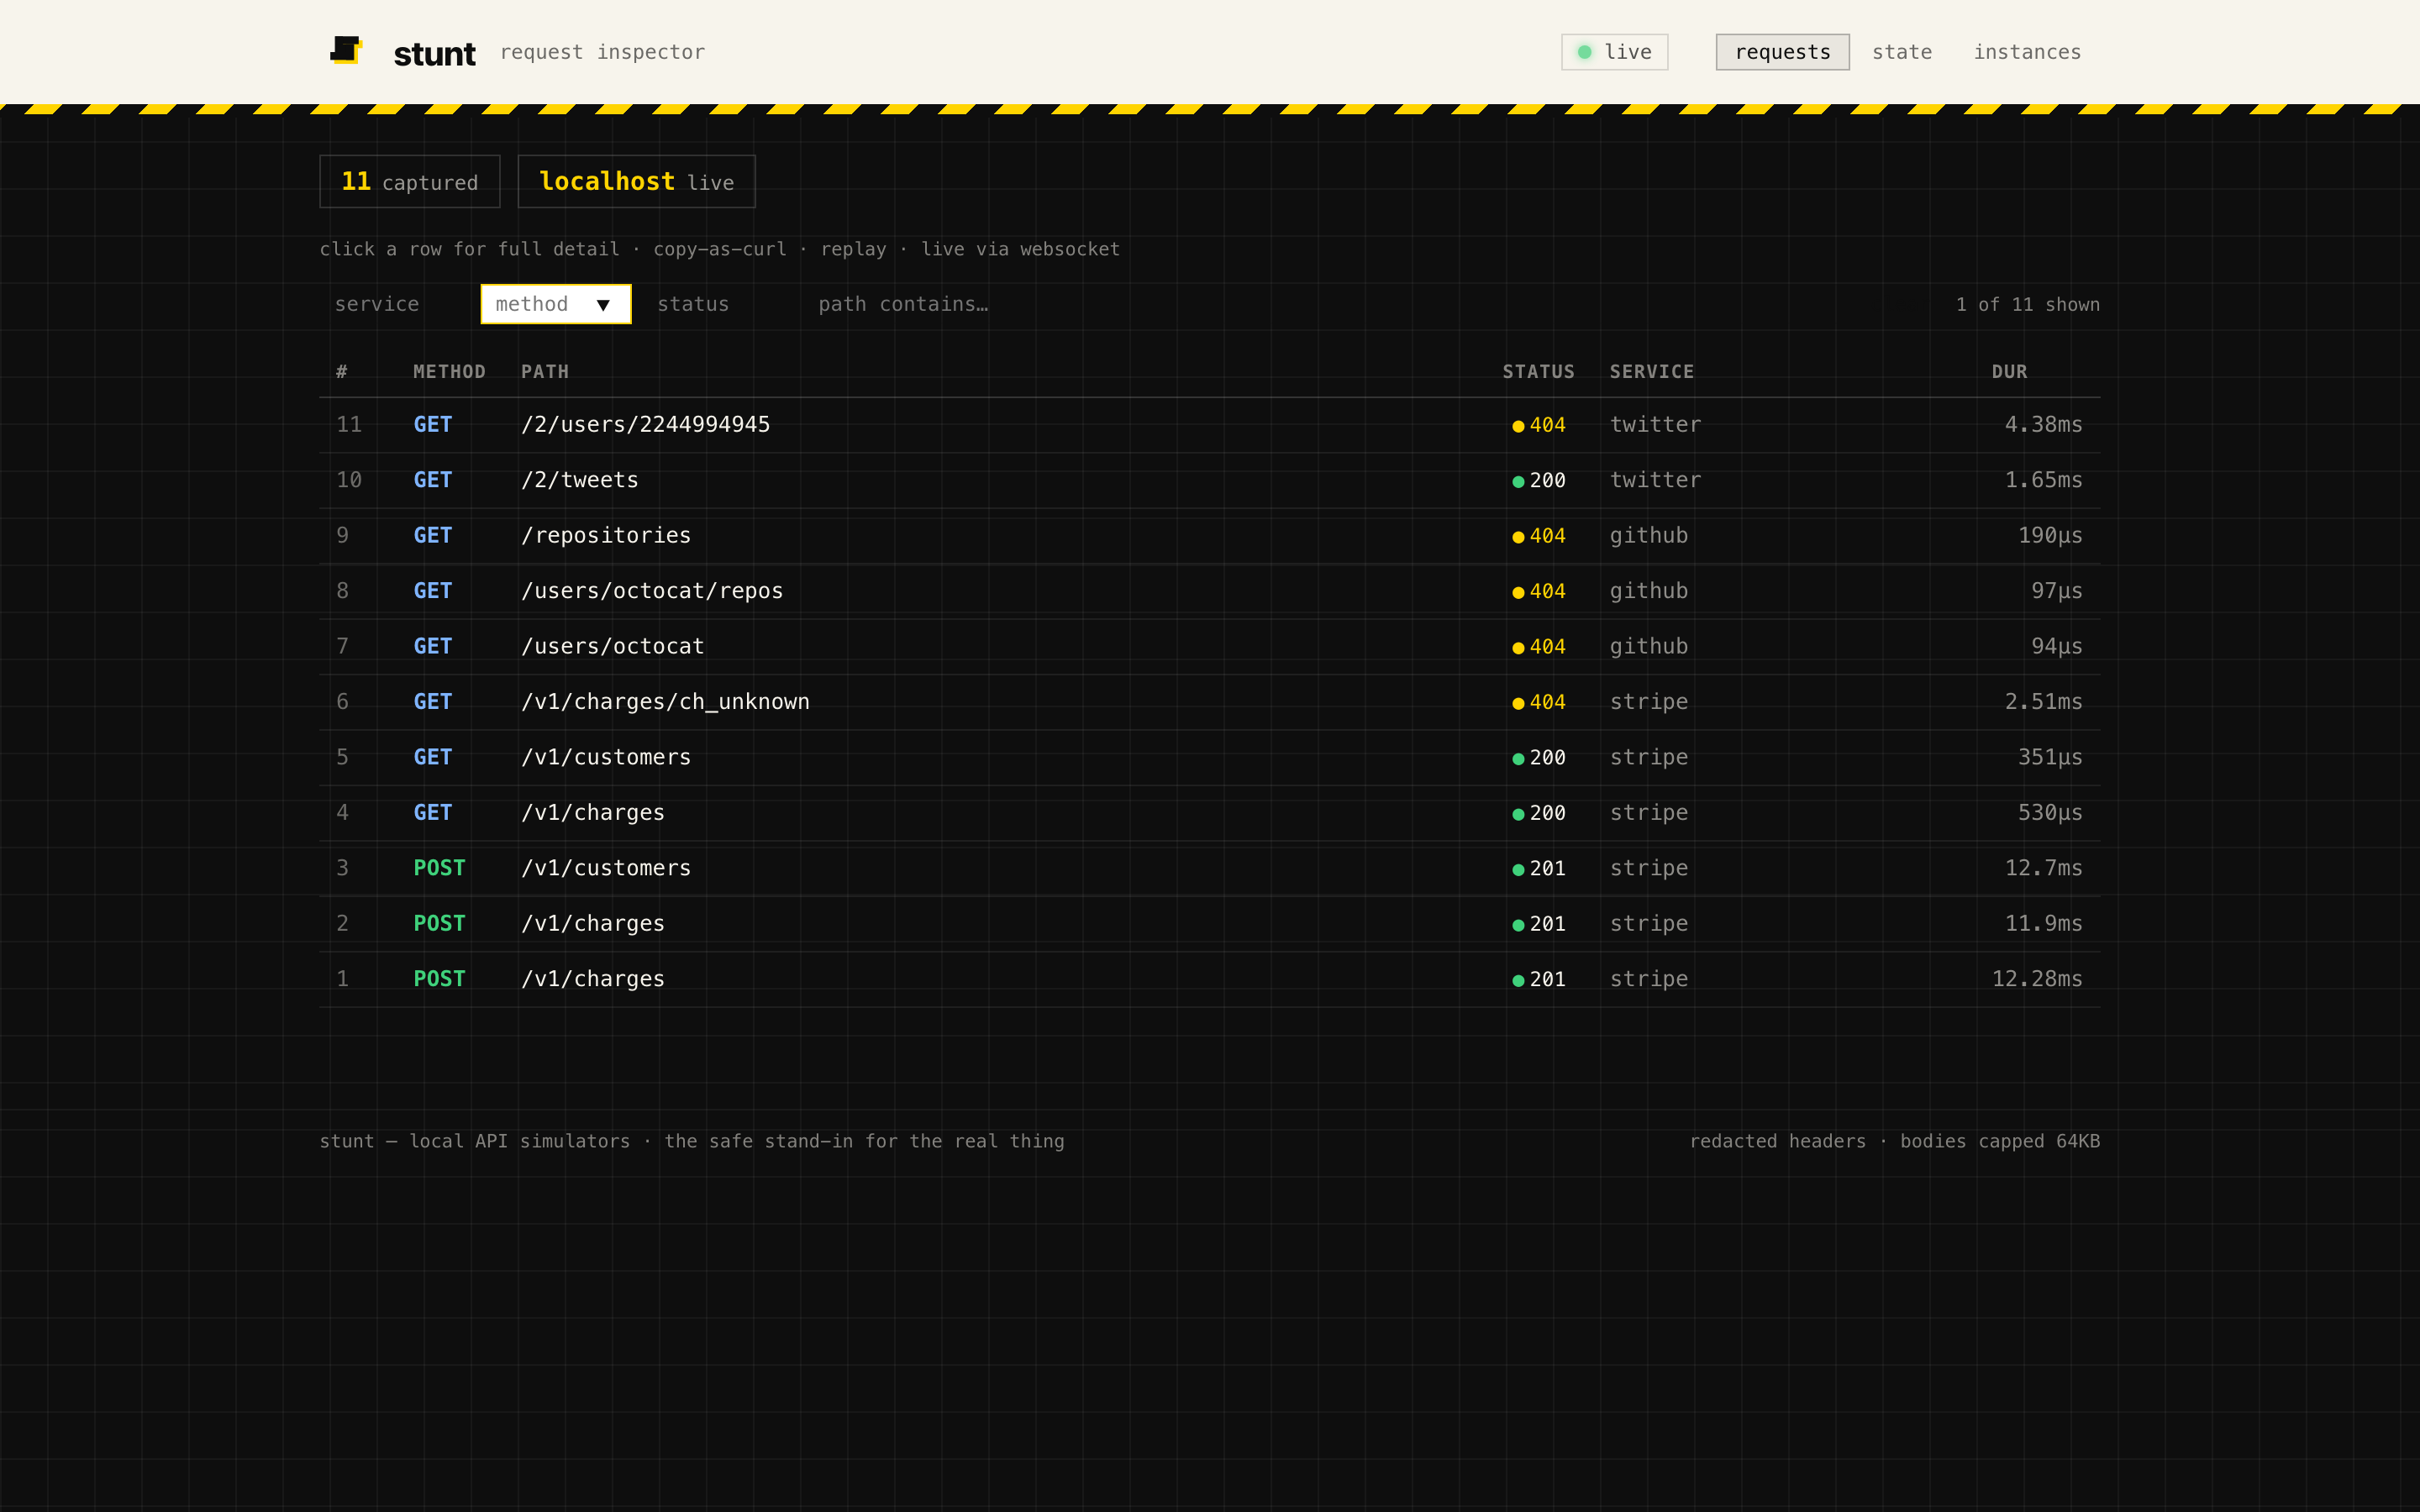The image size is (2420, 1512).
Task: Open GET /v1/customers row 5
Action: point(1209,757)
